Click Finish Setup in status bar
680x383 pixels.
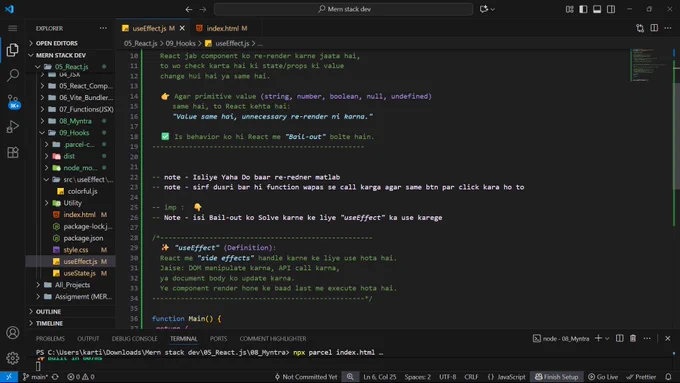pos(556,377)
